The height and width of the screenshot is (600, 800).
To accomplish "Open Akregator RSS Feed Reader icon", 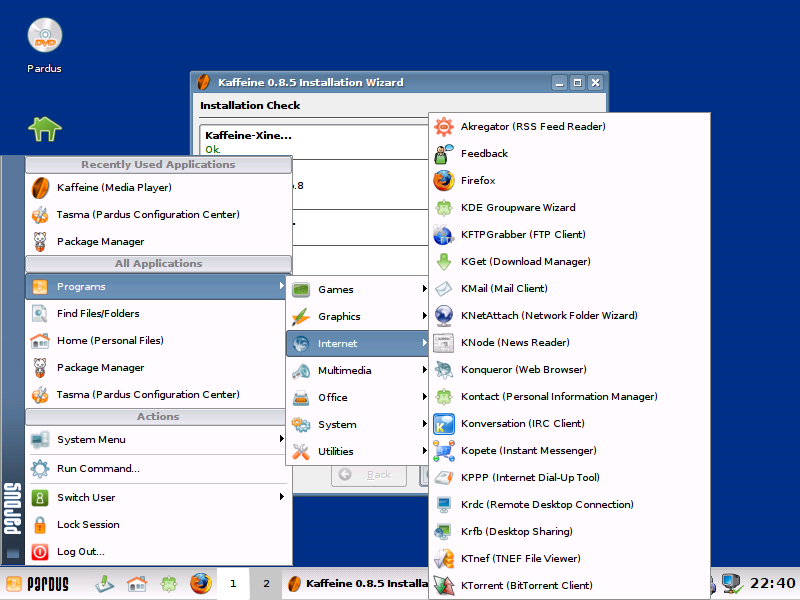I will click(444, 127).
